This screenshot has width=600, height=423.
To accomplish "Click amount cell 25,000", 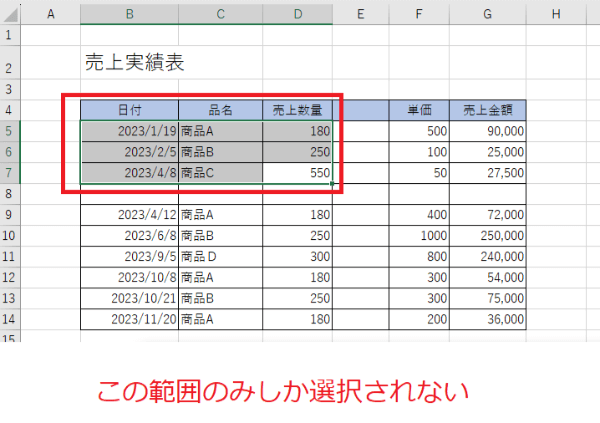I will point(488,152).
